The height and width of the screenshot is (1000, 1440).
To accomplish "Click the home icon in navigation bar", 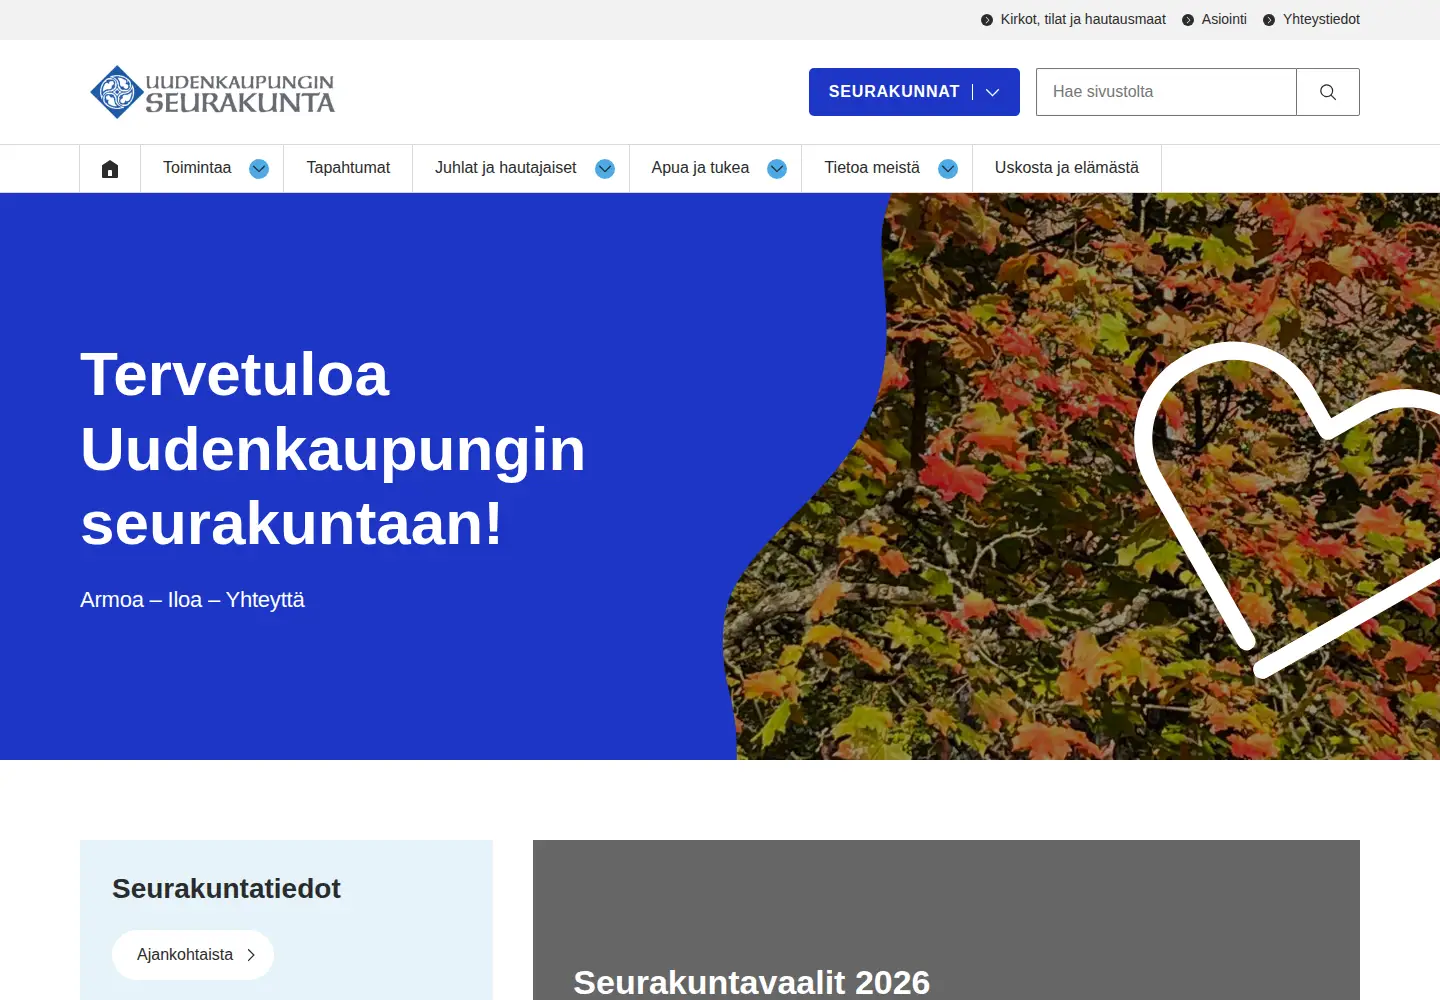I will pyautogui.click(x=110, y=169).
